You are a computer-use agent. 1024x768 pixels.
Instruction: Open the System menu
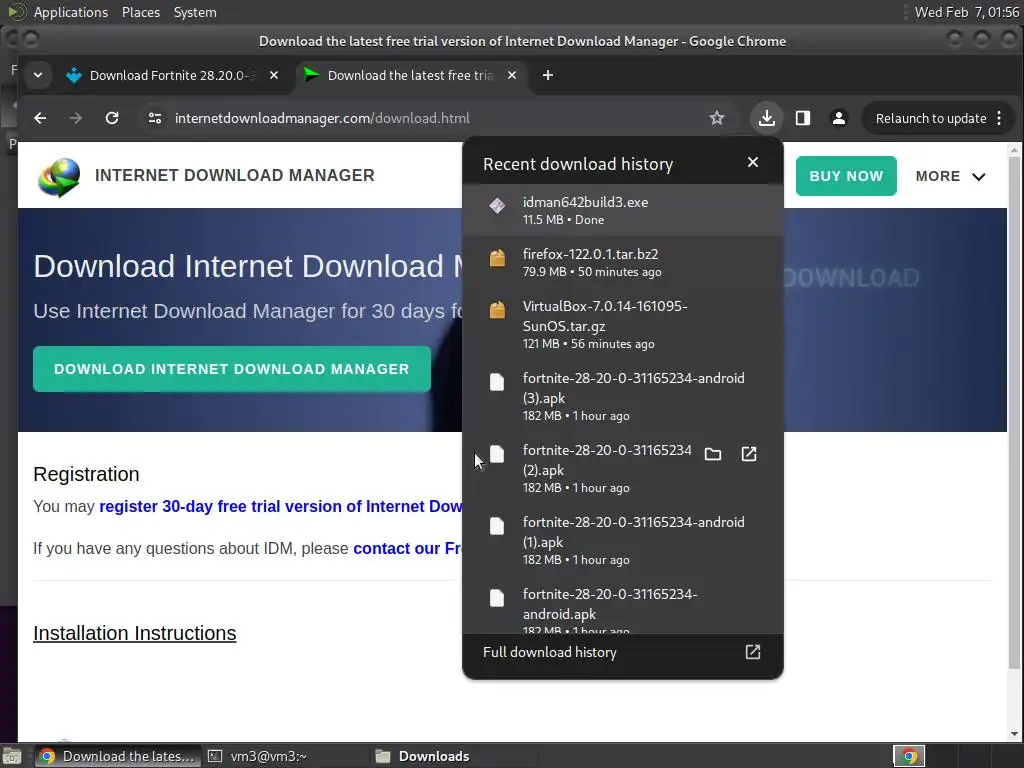pos(195,12)
